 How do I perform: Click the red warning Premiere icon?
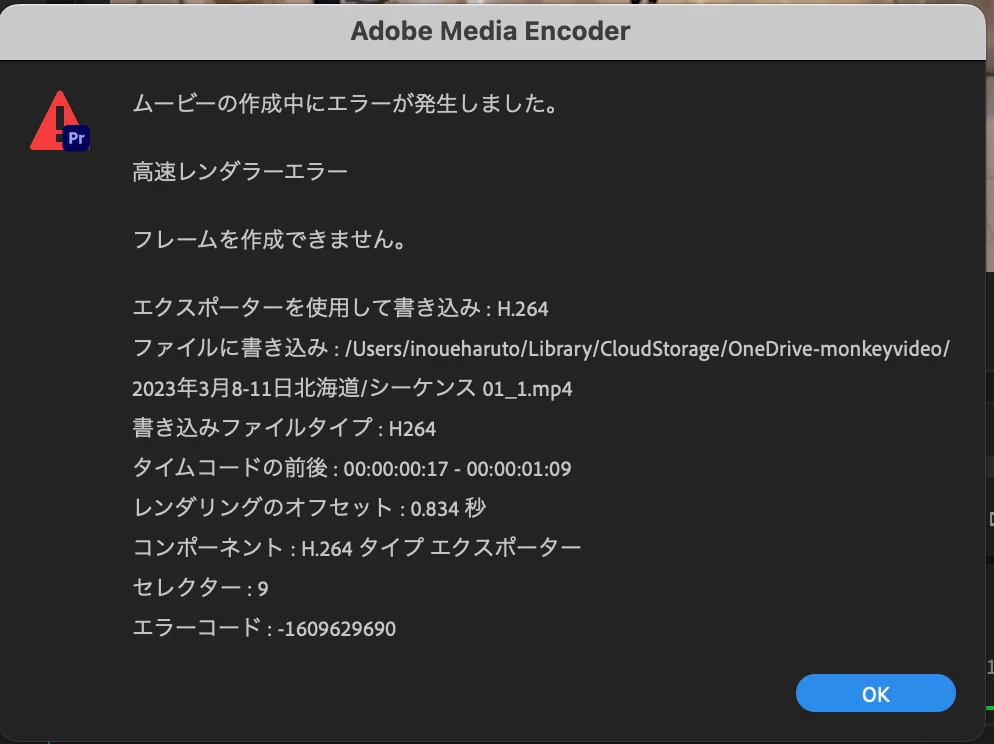point(60,121)
